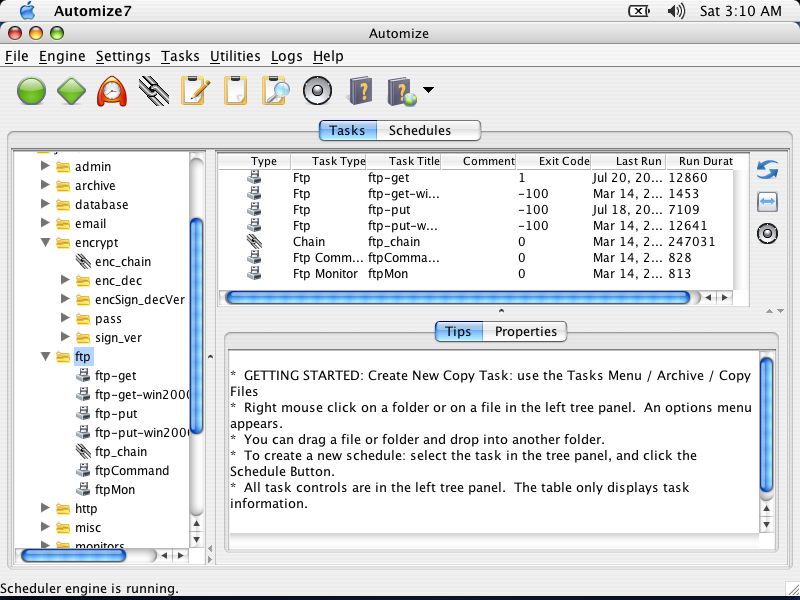This screenshot has height=600, width=800.
Task: Click the battery status icon in menu bar
Action: (x=639, y=11)
